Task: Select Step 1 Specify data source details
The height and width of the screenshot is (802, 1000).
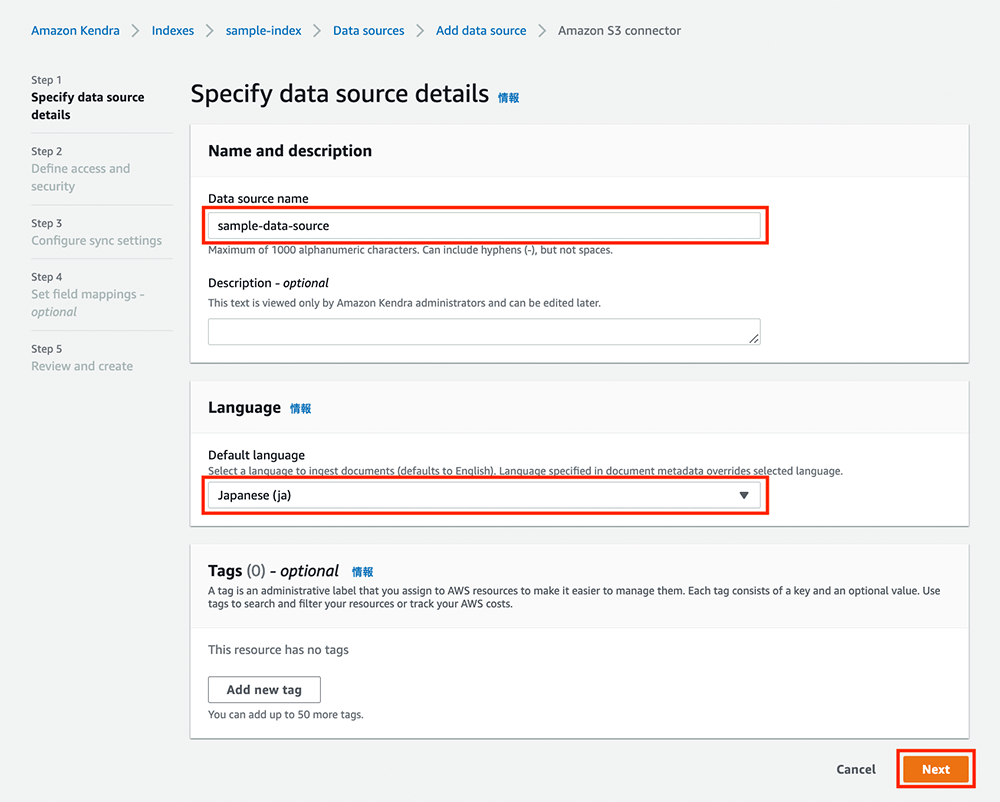Action: [88, 106]
